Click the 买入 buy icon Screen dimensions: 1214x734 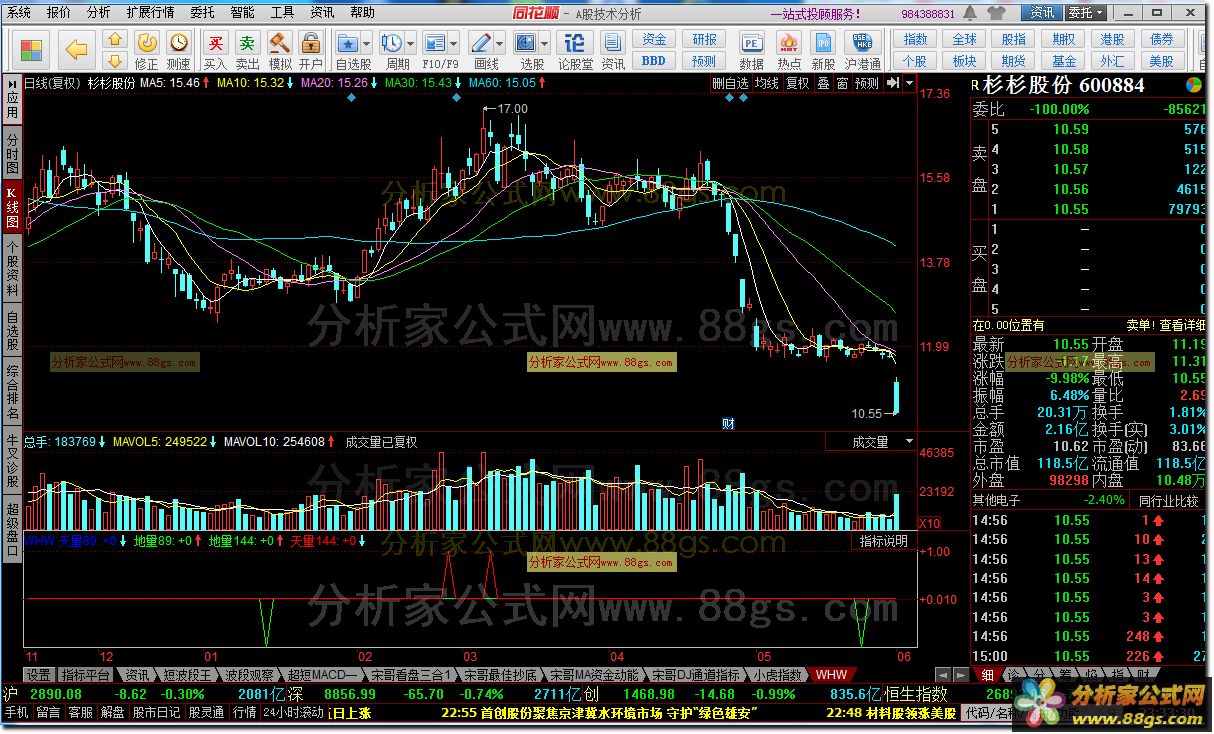pos(215,50)
